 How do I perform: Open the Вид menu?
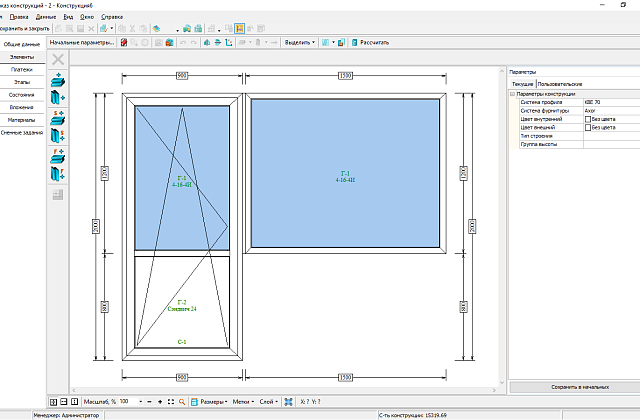(68, 17)
